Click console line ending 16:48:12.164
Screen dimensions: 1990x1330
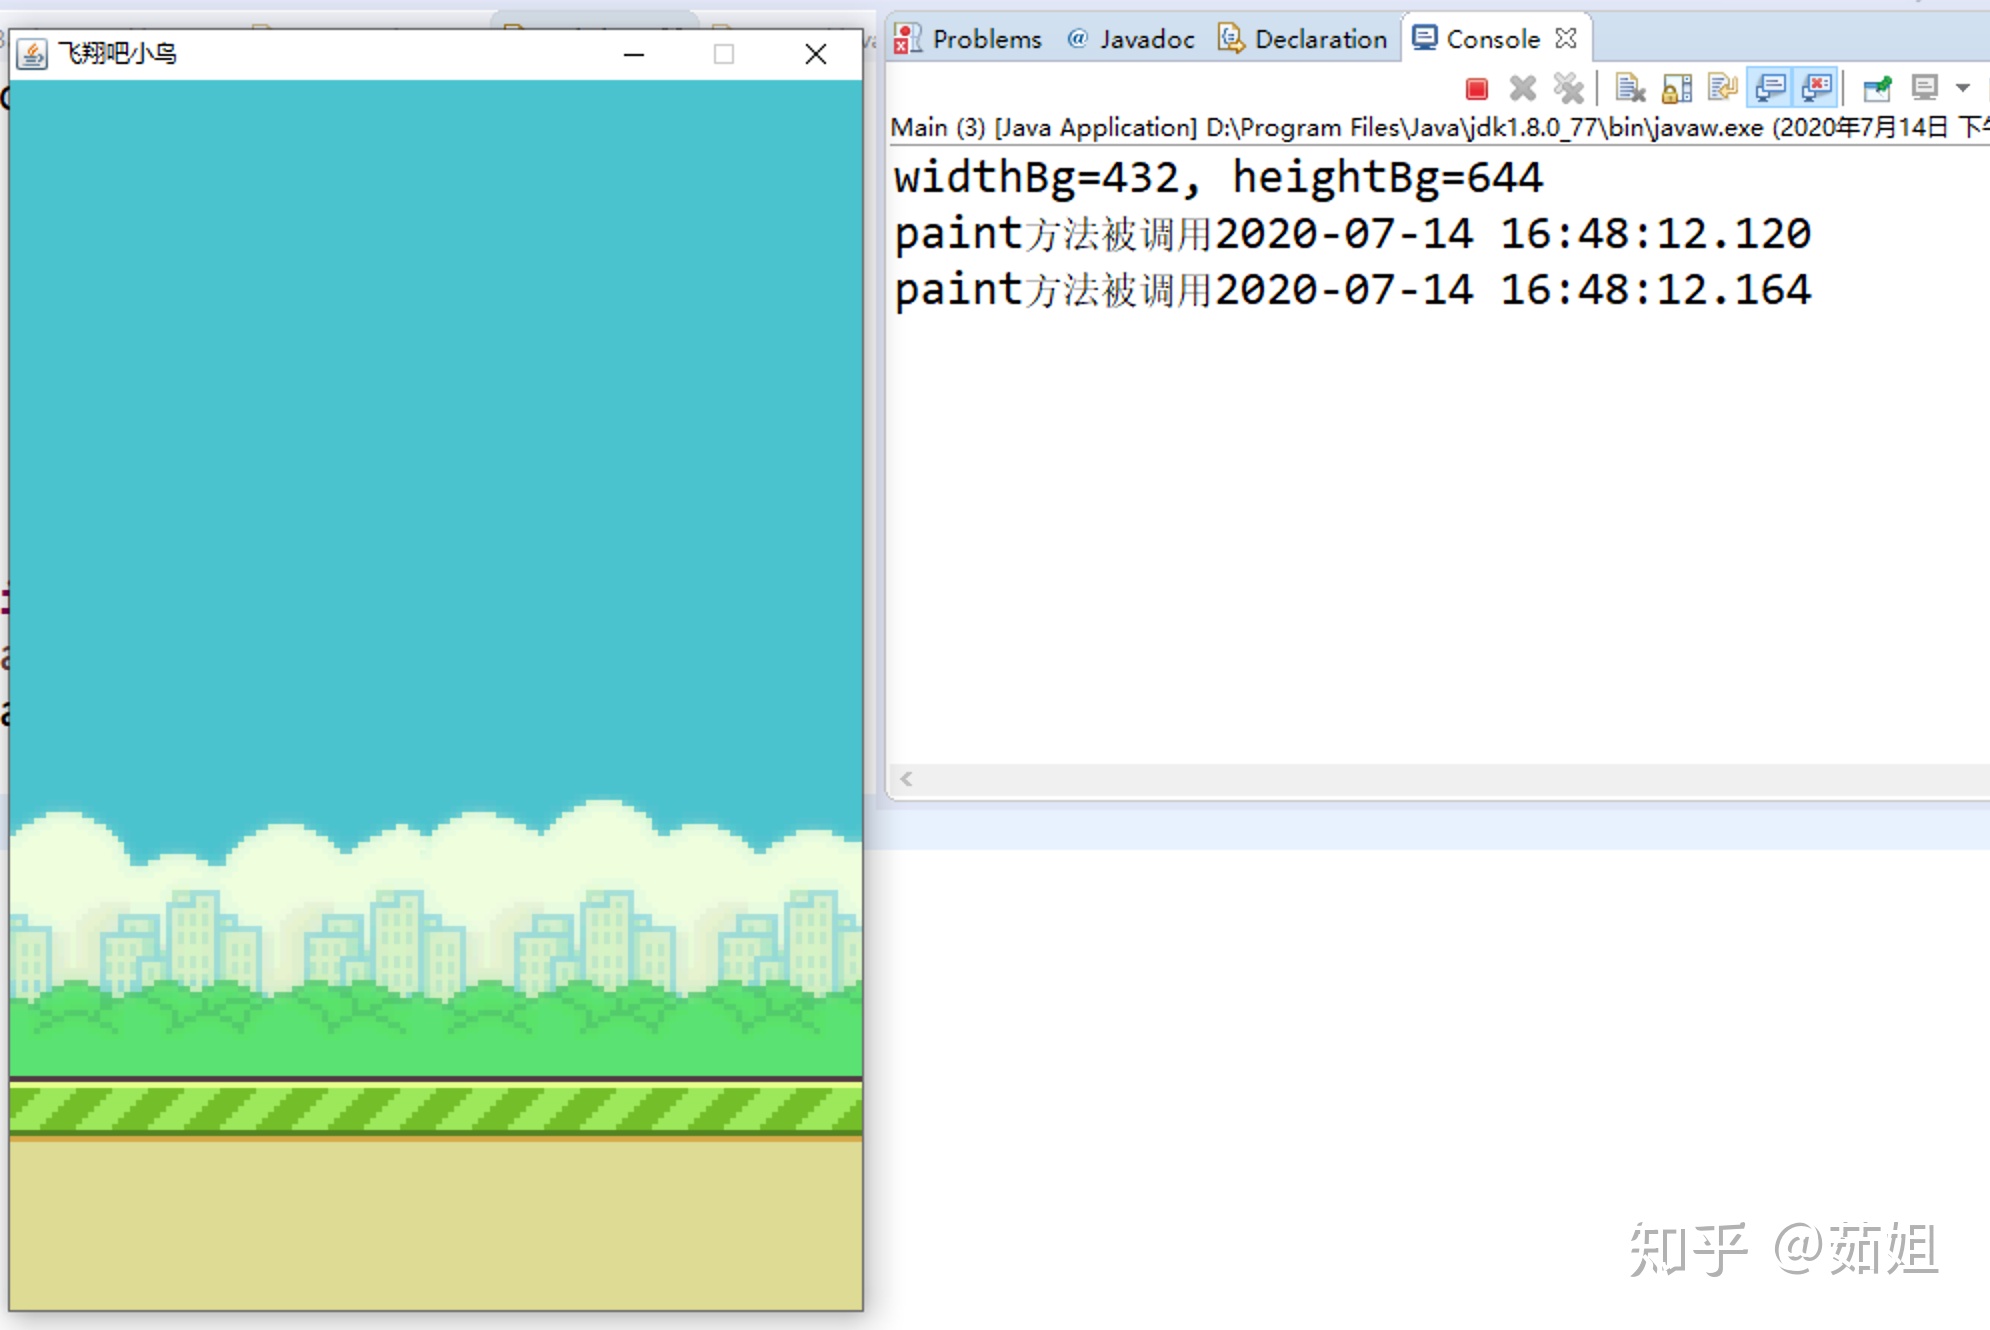pyautogui.click(x=1353, y=290)
